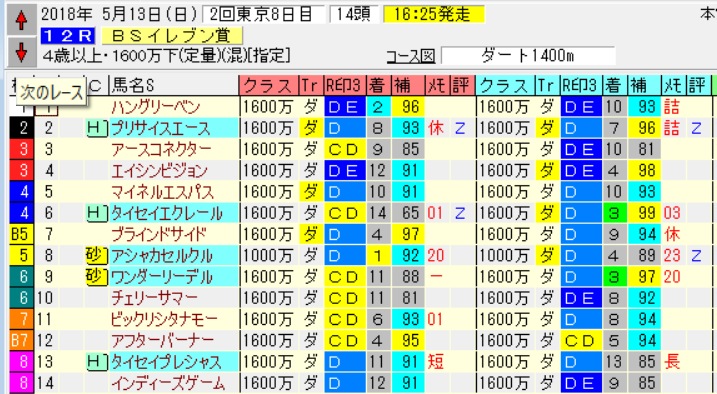The image size is (717, 394).
Task: Click H mark beside タイセイエクレール
Action: (97, 213)
